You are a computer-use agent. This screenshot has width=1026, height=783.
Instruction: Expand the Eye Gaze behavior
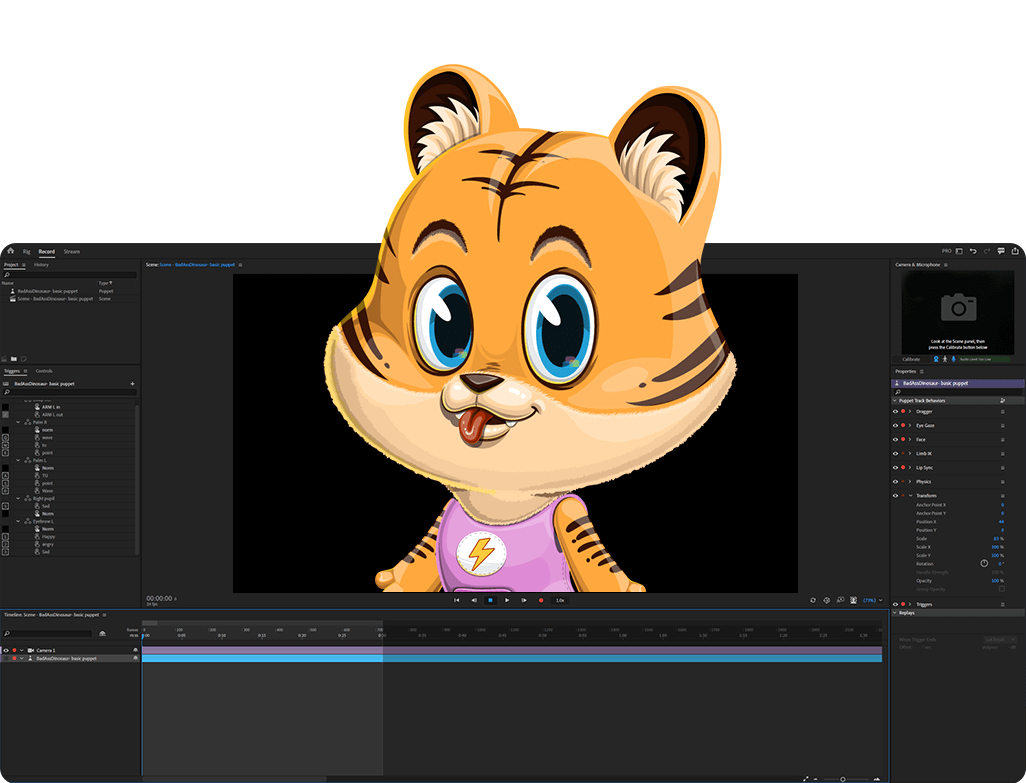point(909,425)
